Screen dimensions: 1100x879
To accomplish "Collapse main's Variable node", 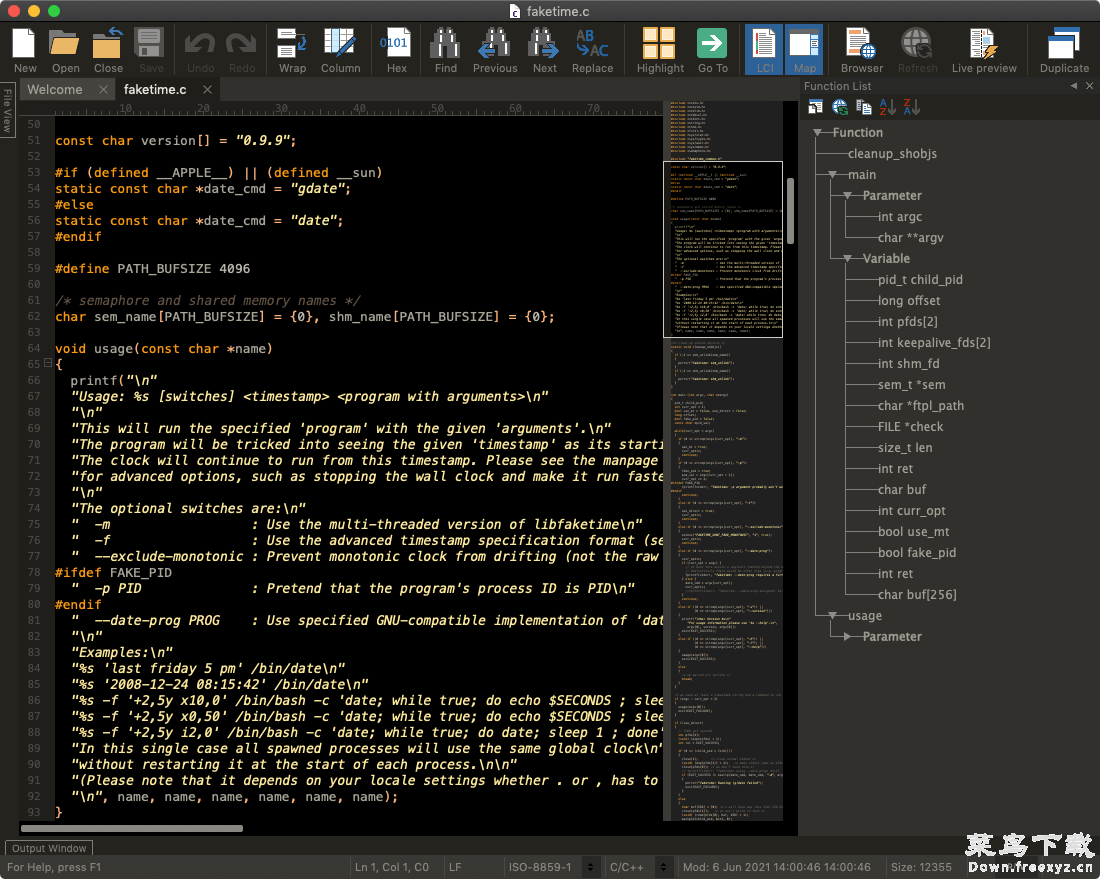I will pyautogui.click(x=847, y=259).
